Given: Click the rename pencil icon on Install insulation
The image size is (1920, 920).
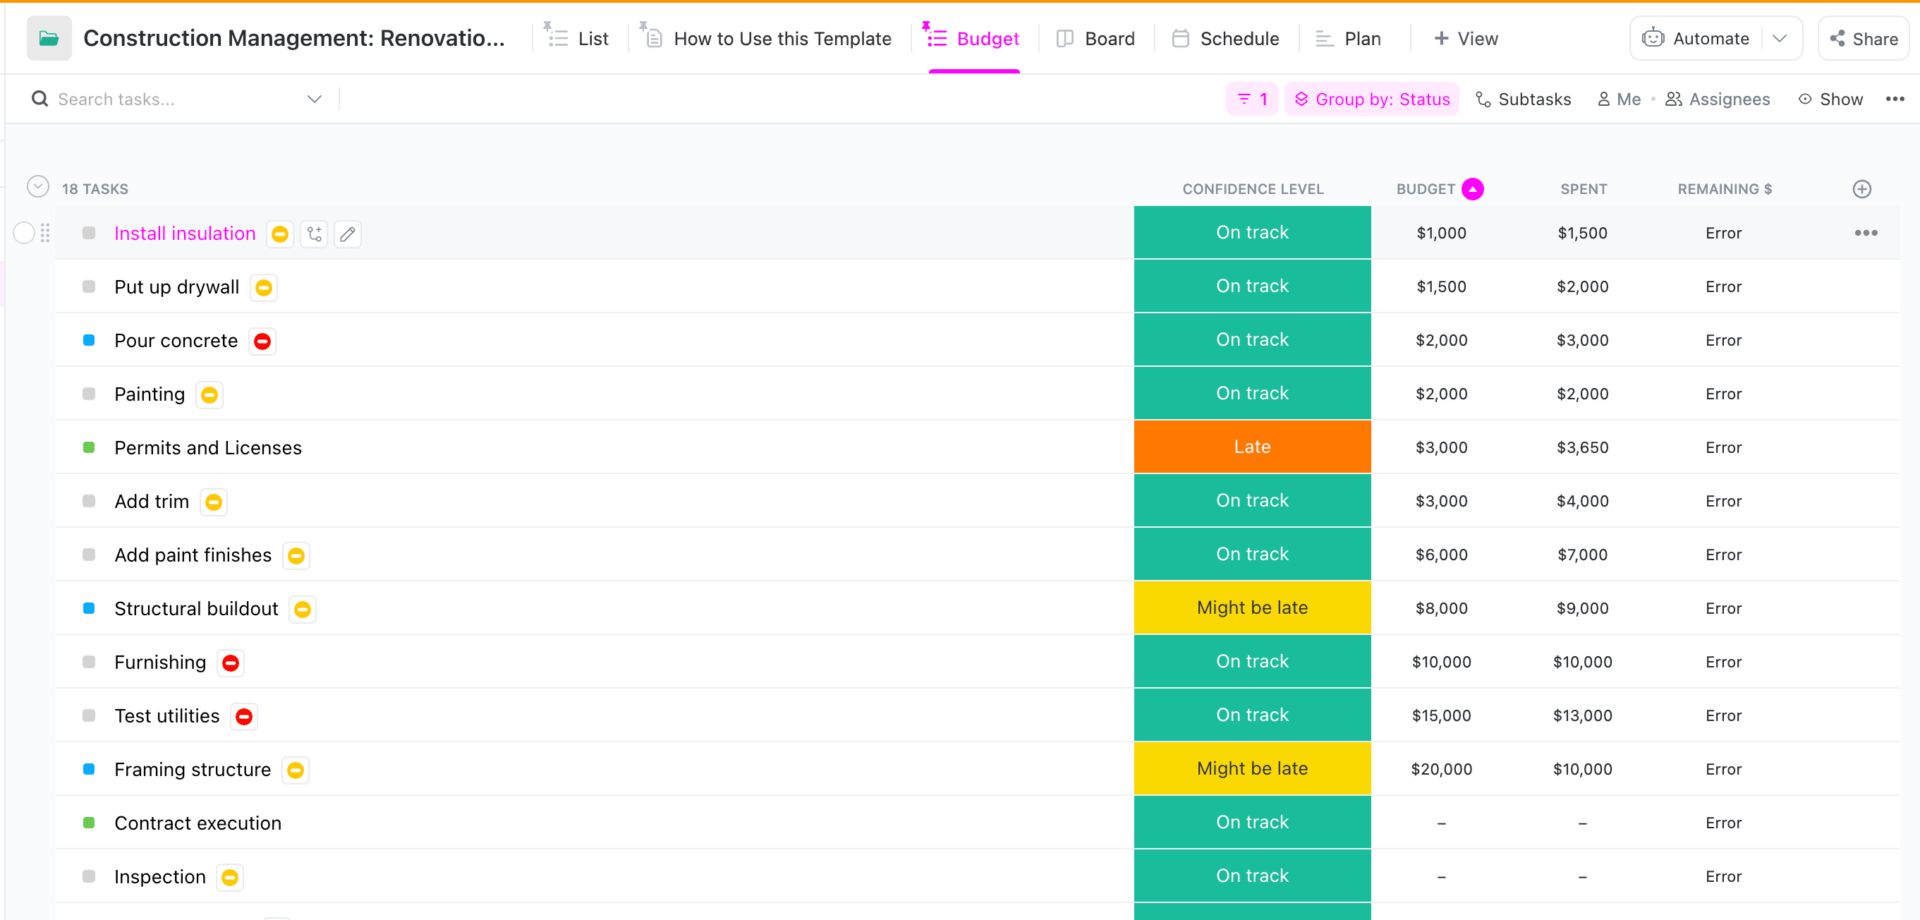Looking at the screenshot, I should point(348,234).
